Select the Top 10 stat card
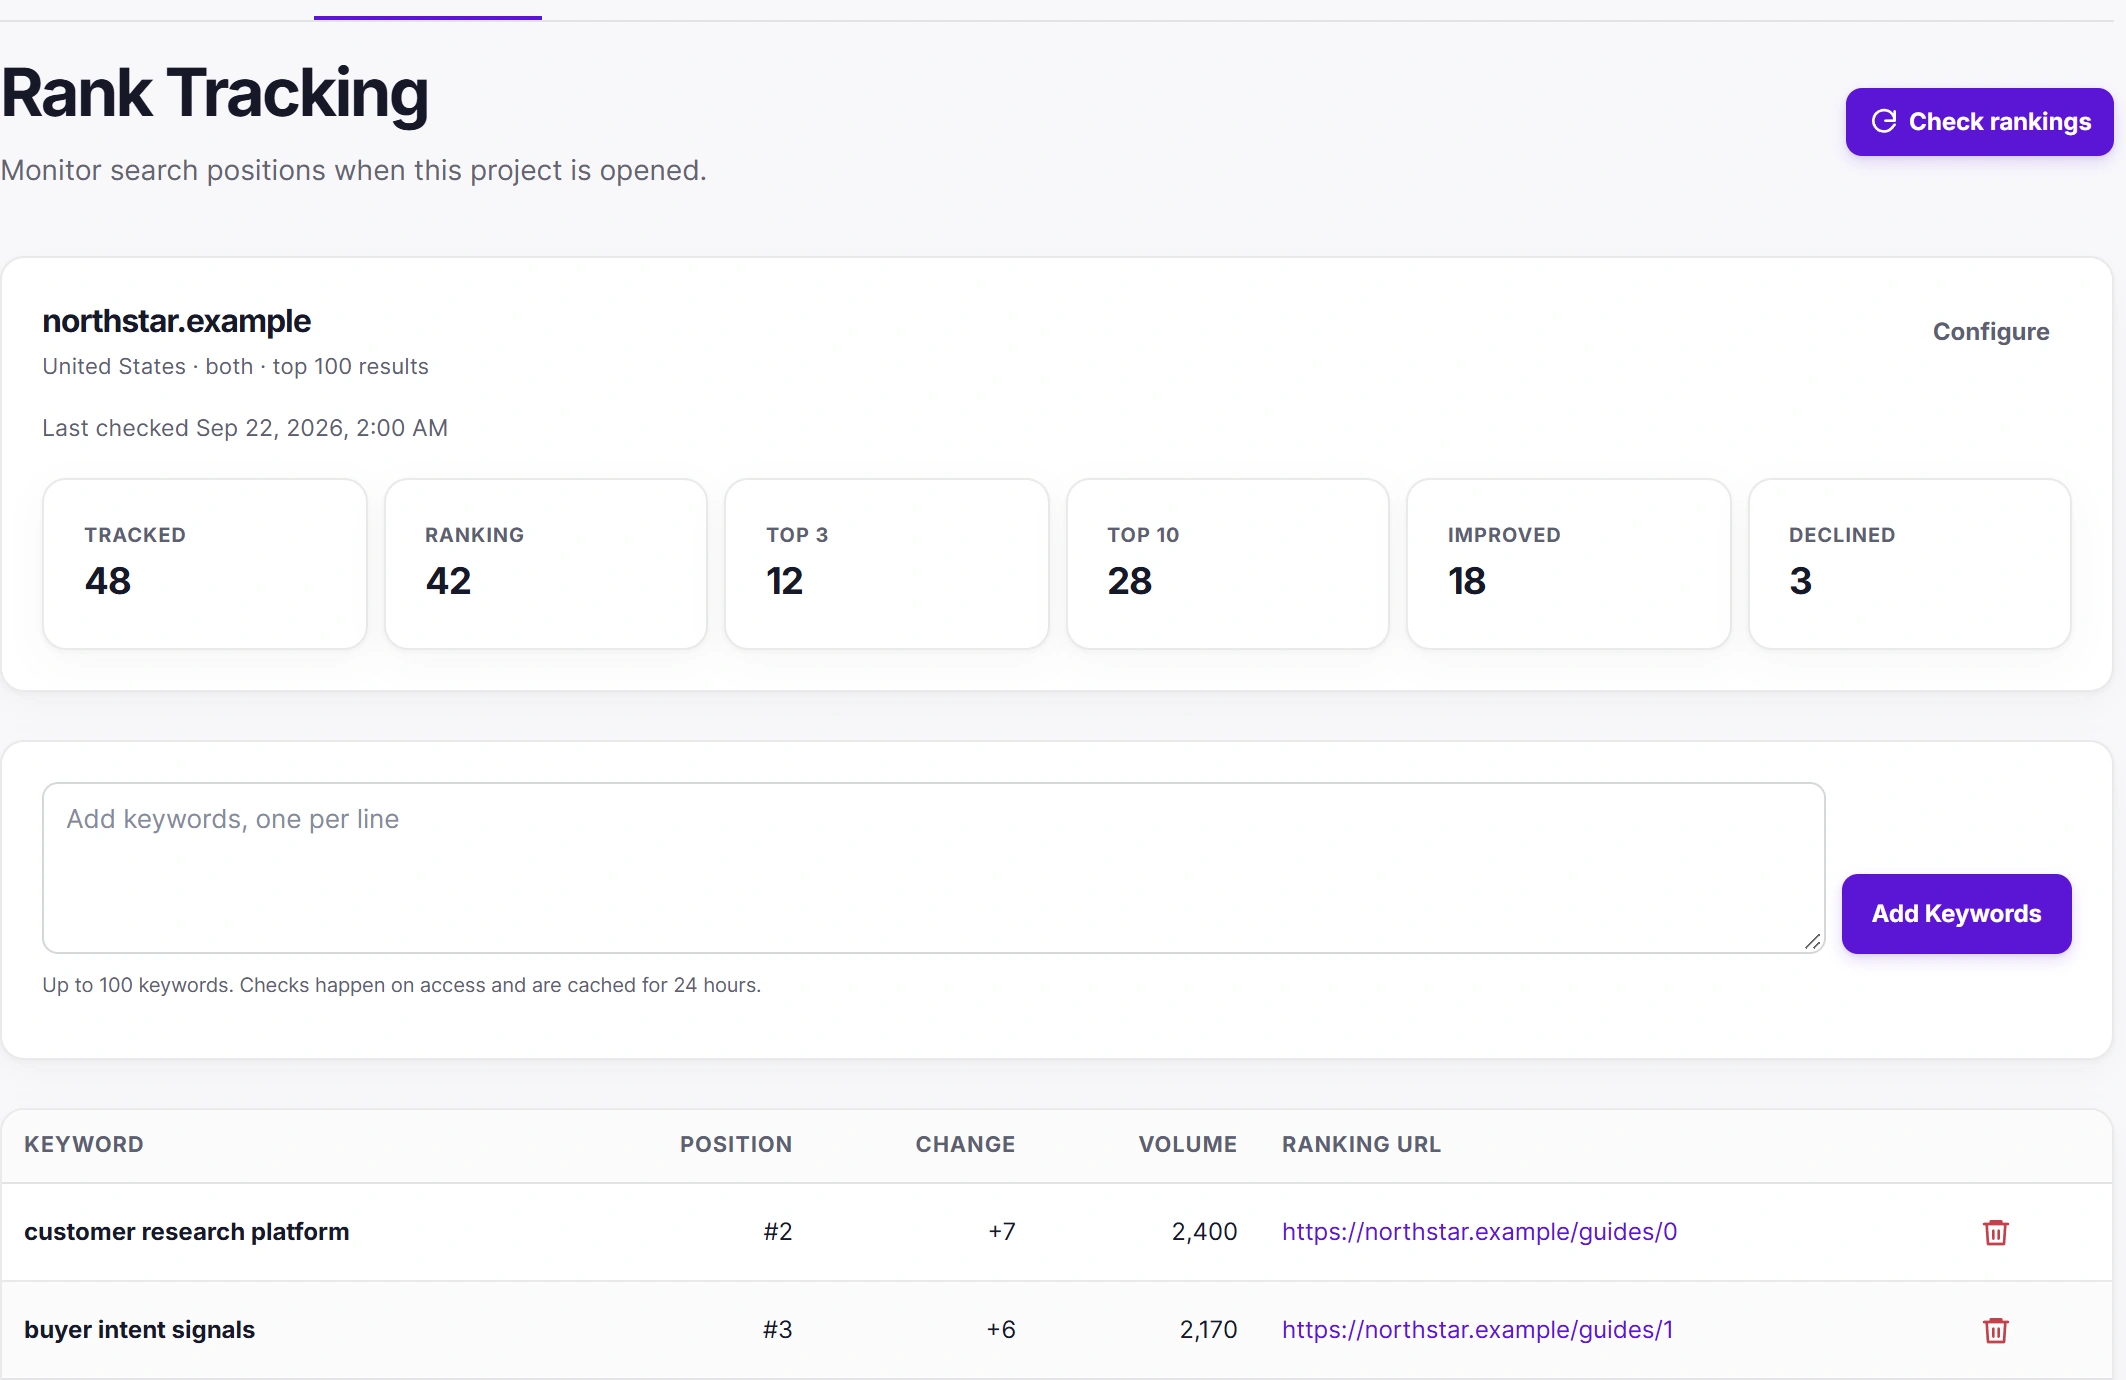 pos(1228,564)
